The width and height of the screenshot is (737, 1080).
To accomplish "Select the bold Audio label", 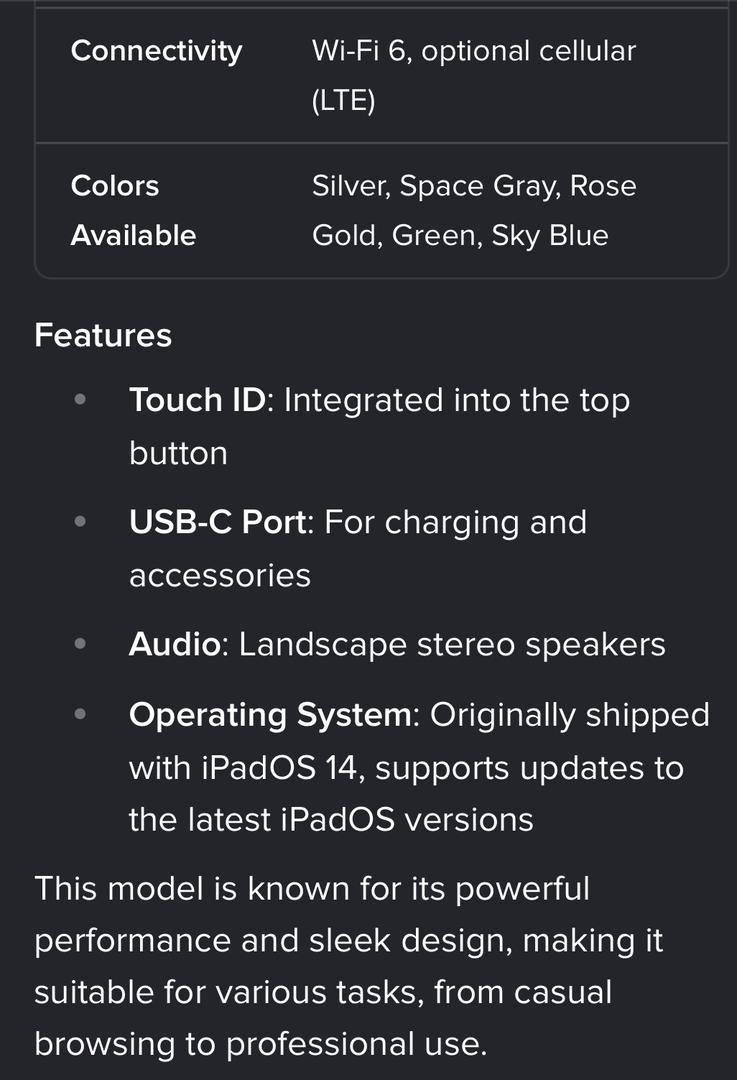I will (x=174, y=645).
